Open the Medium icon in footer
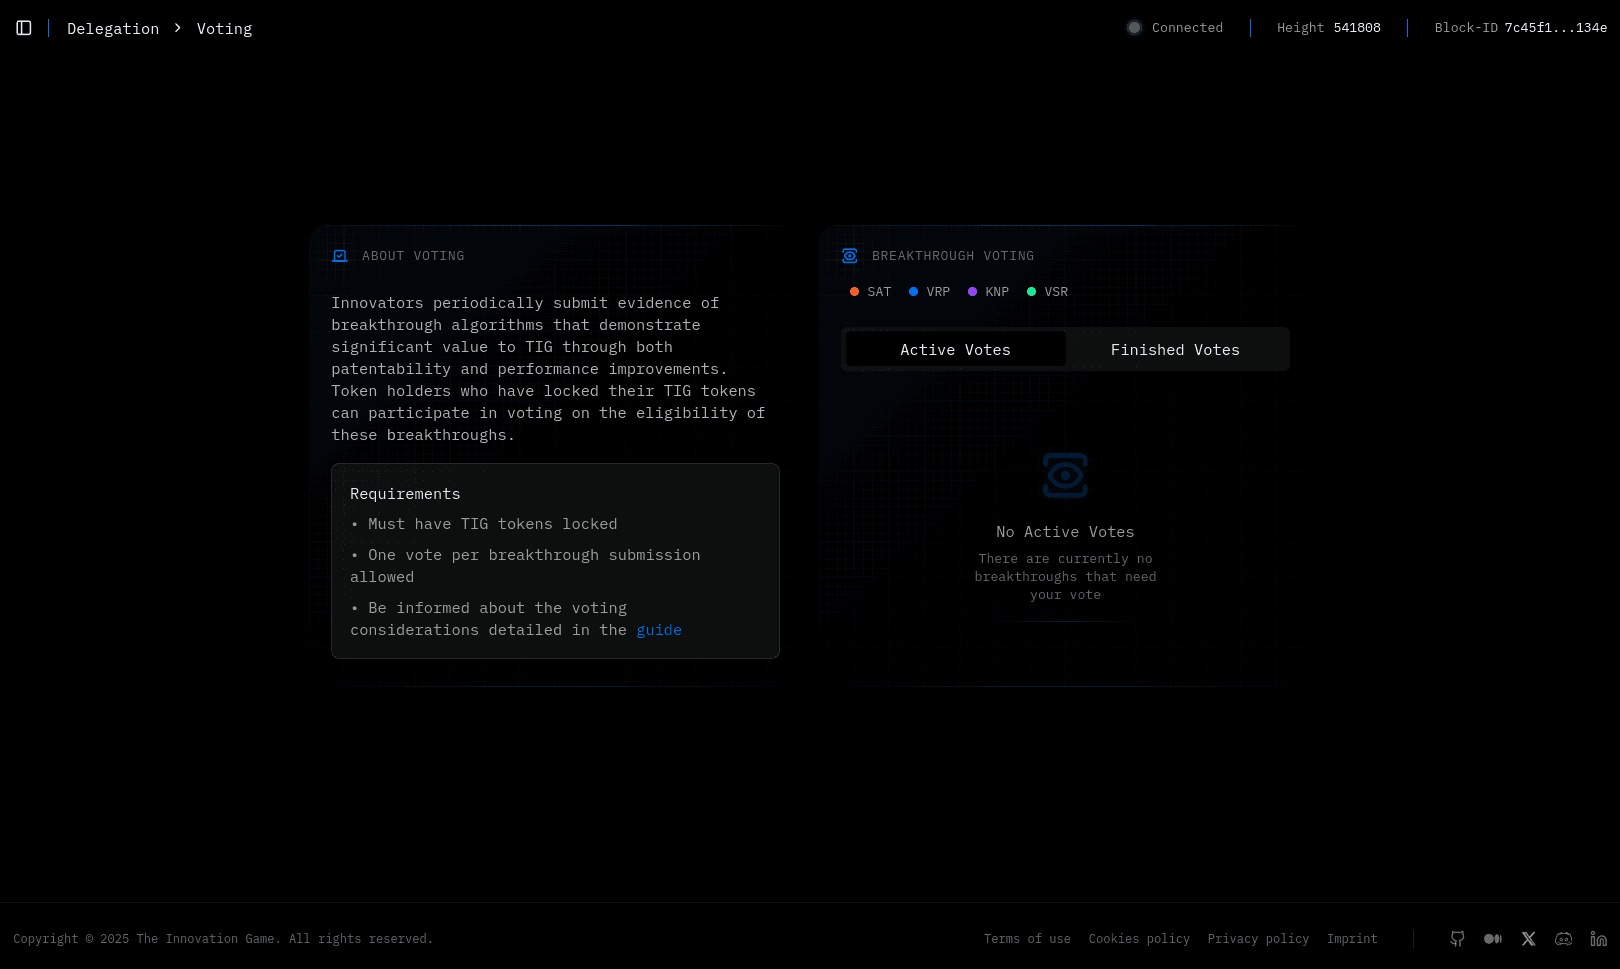Image resolution: width=1620 pixels, height=969 pixels. tap(1493, 939)
